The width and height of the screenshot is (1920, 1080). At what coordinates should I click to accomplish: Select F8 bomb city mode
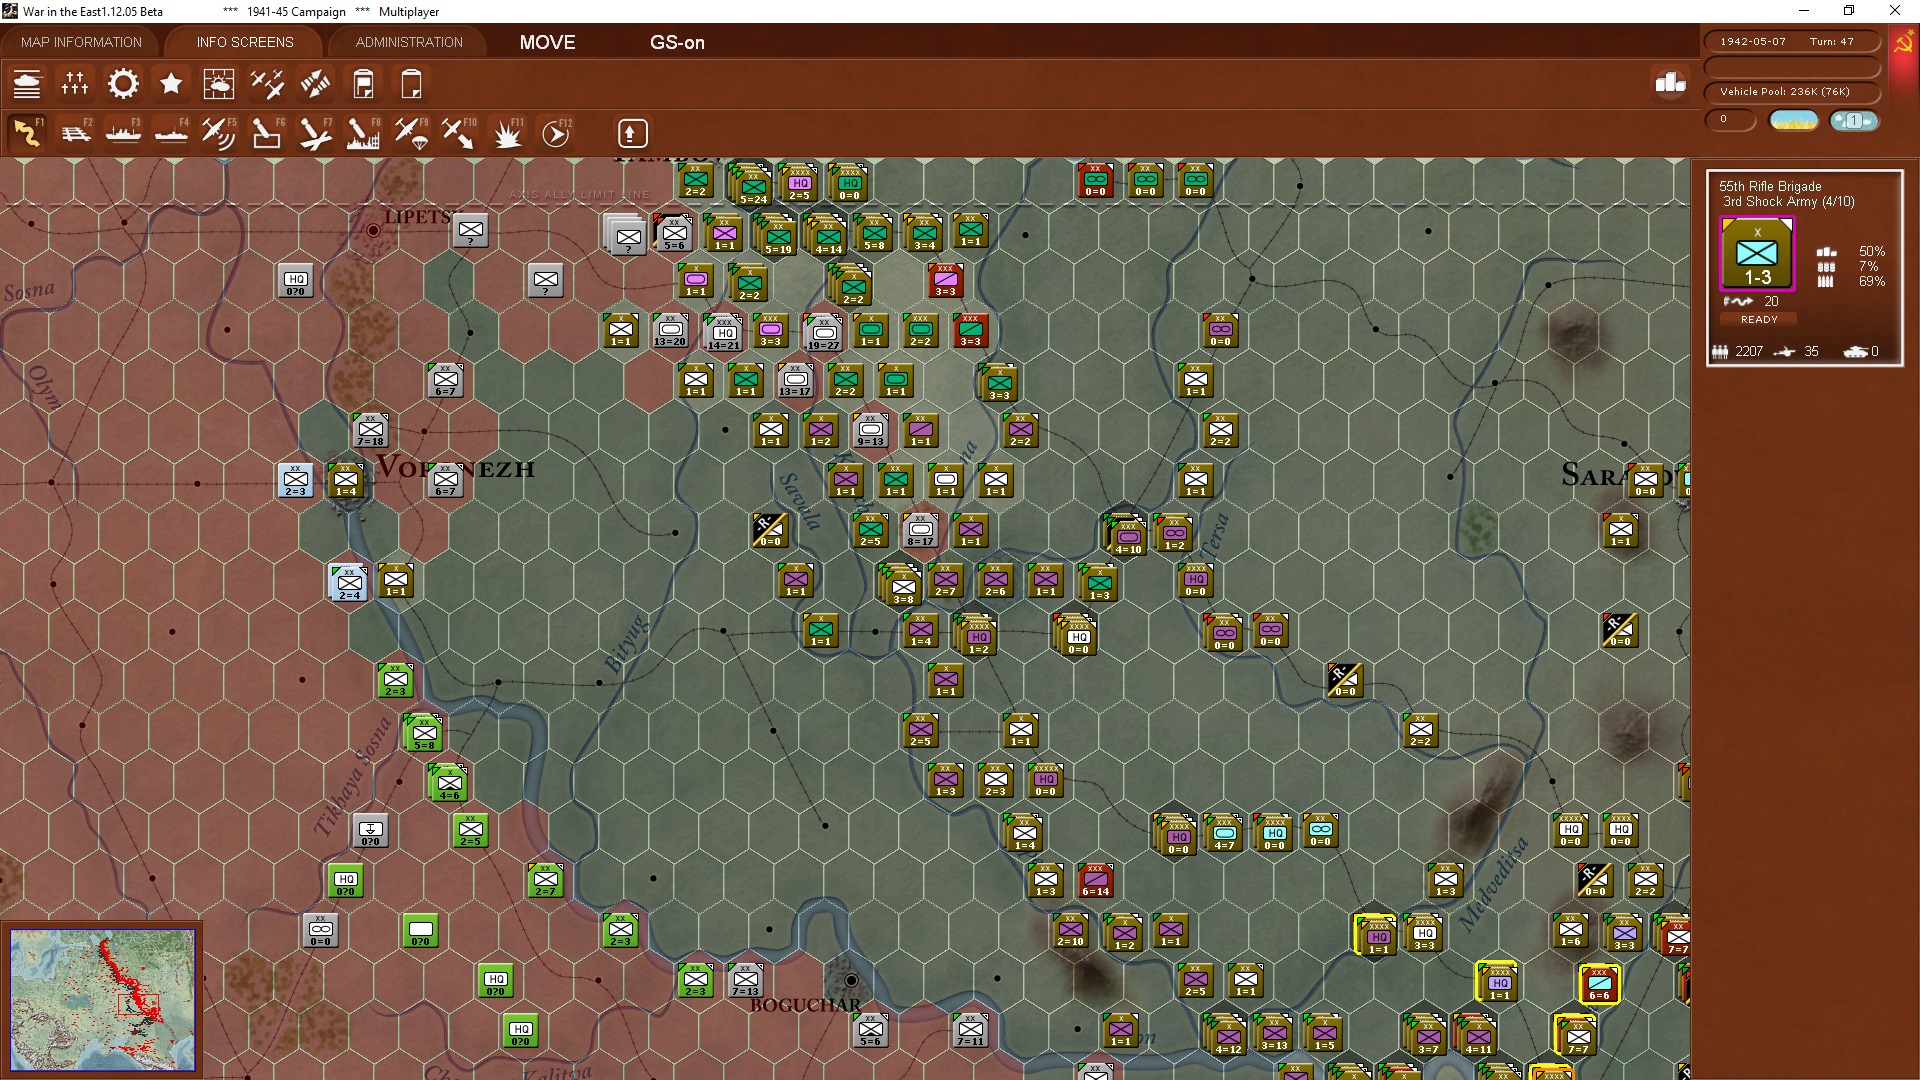[363, 133]
